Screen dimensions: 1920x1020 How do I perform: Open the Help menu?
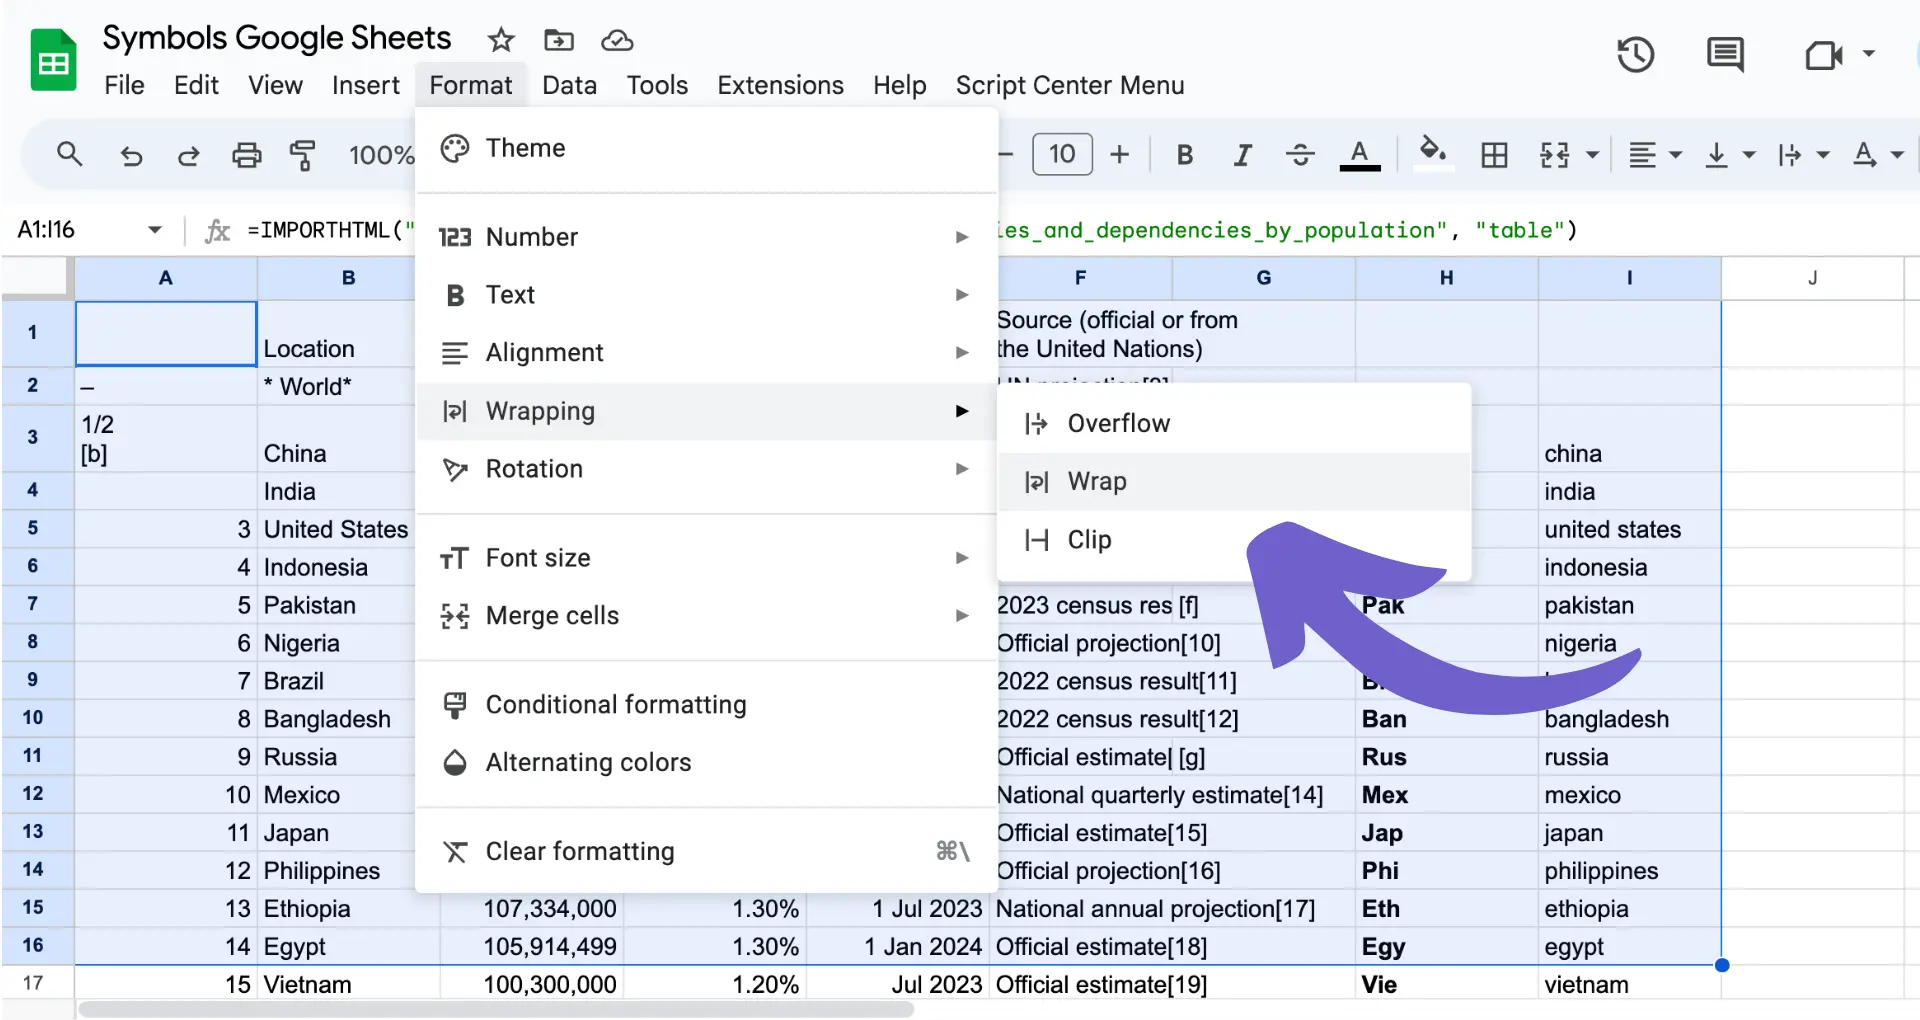pyautogui.click(x=899, y=85)
